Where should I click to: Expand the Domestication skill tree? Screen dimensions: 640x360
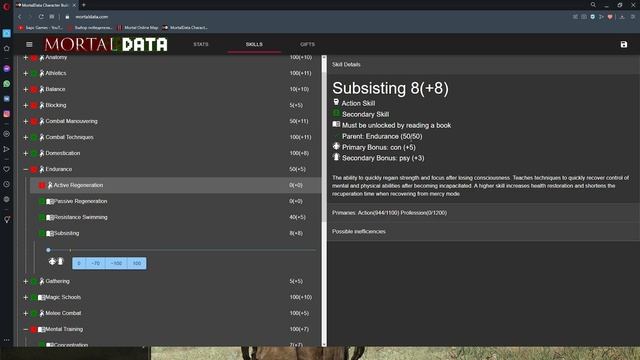(26, 153)
